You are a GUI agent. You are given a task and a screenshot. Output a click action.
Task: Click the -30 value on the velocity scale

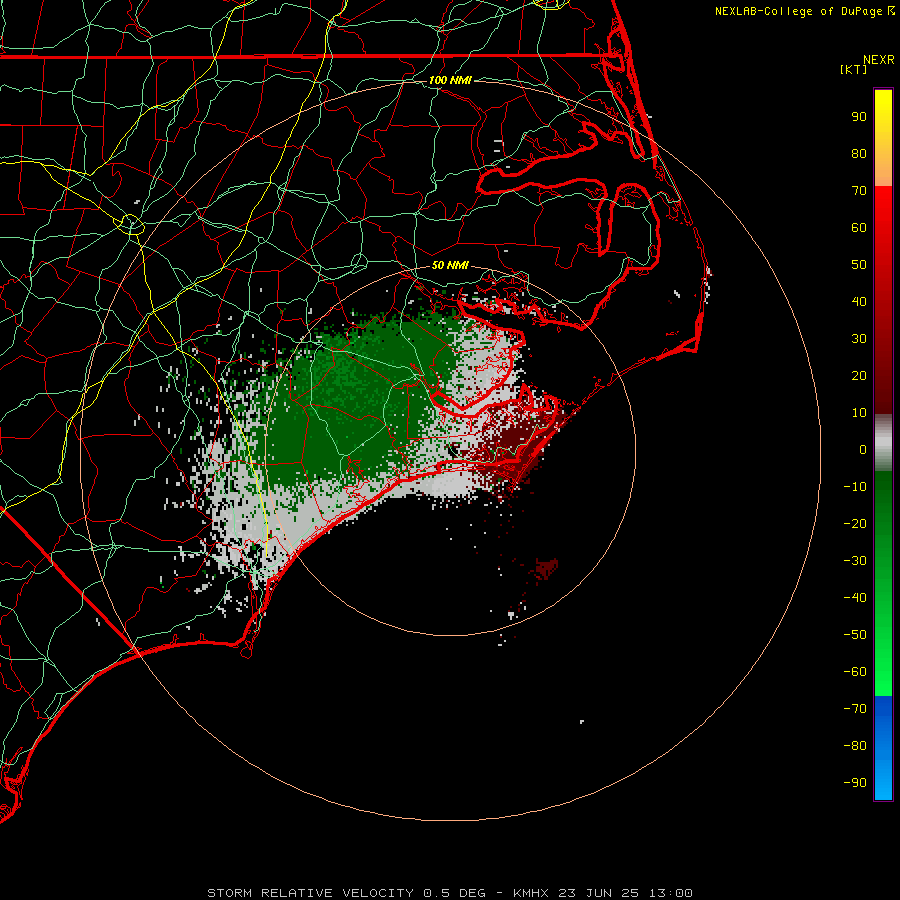tap(855, 561)
